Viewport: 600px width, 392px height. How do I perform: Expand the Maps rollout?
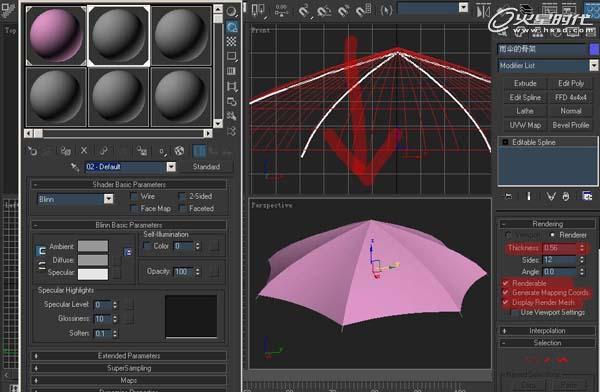[129, 380]
